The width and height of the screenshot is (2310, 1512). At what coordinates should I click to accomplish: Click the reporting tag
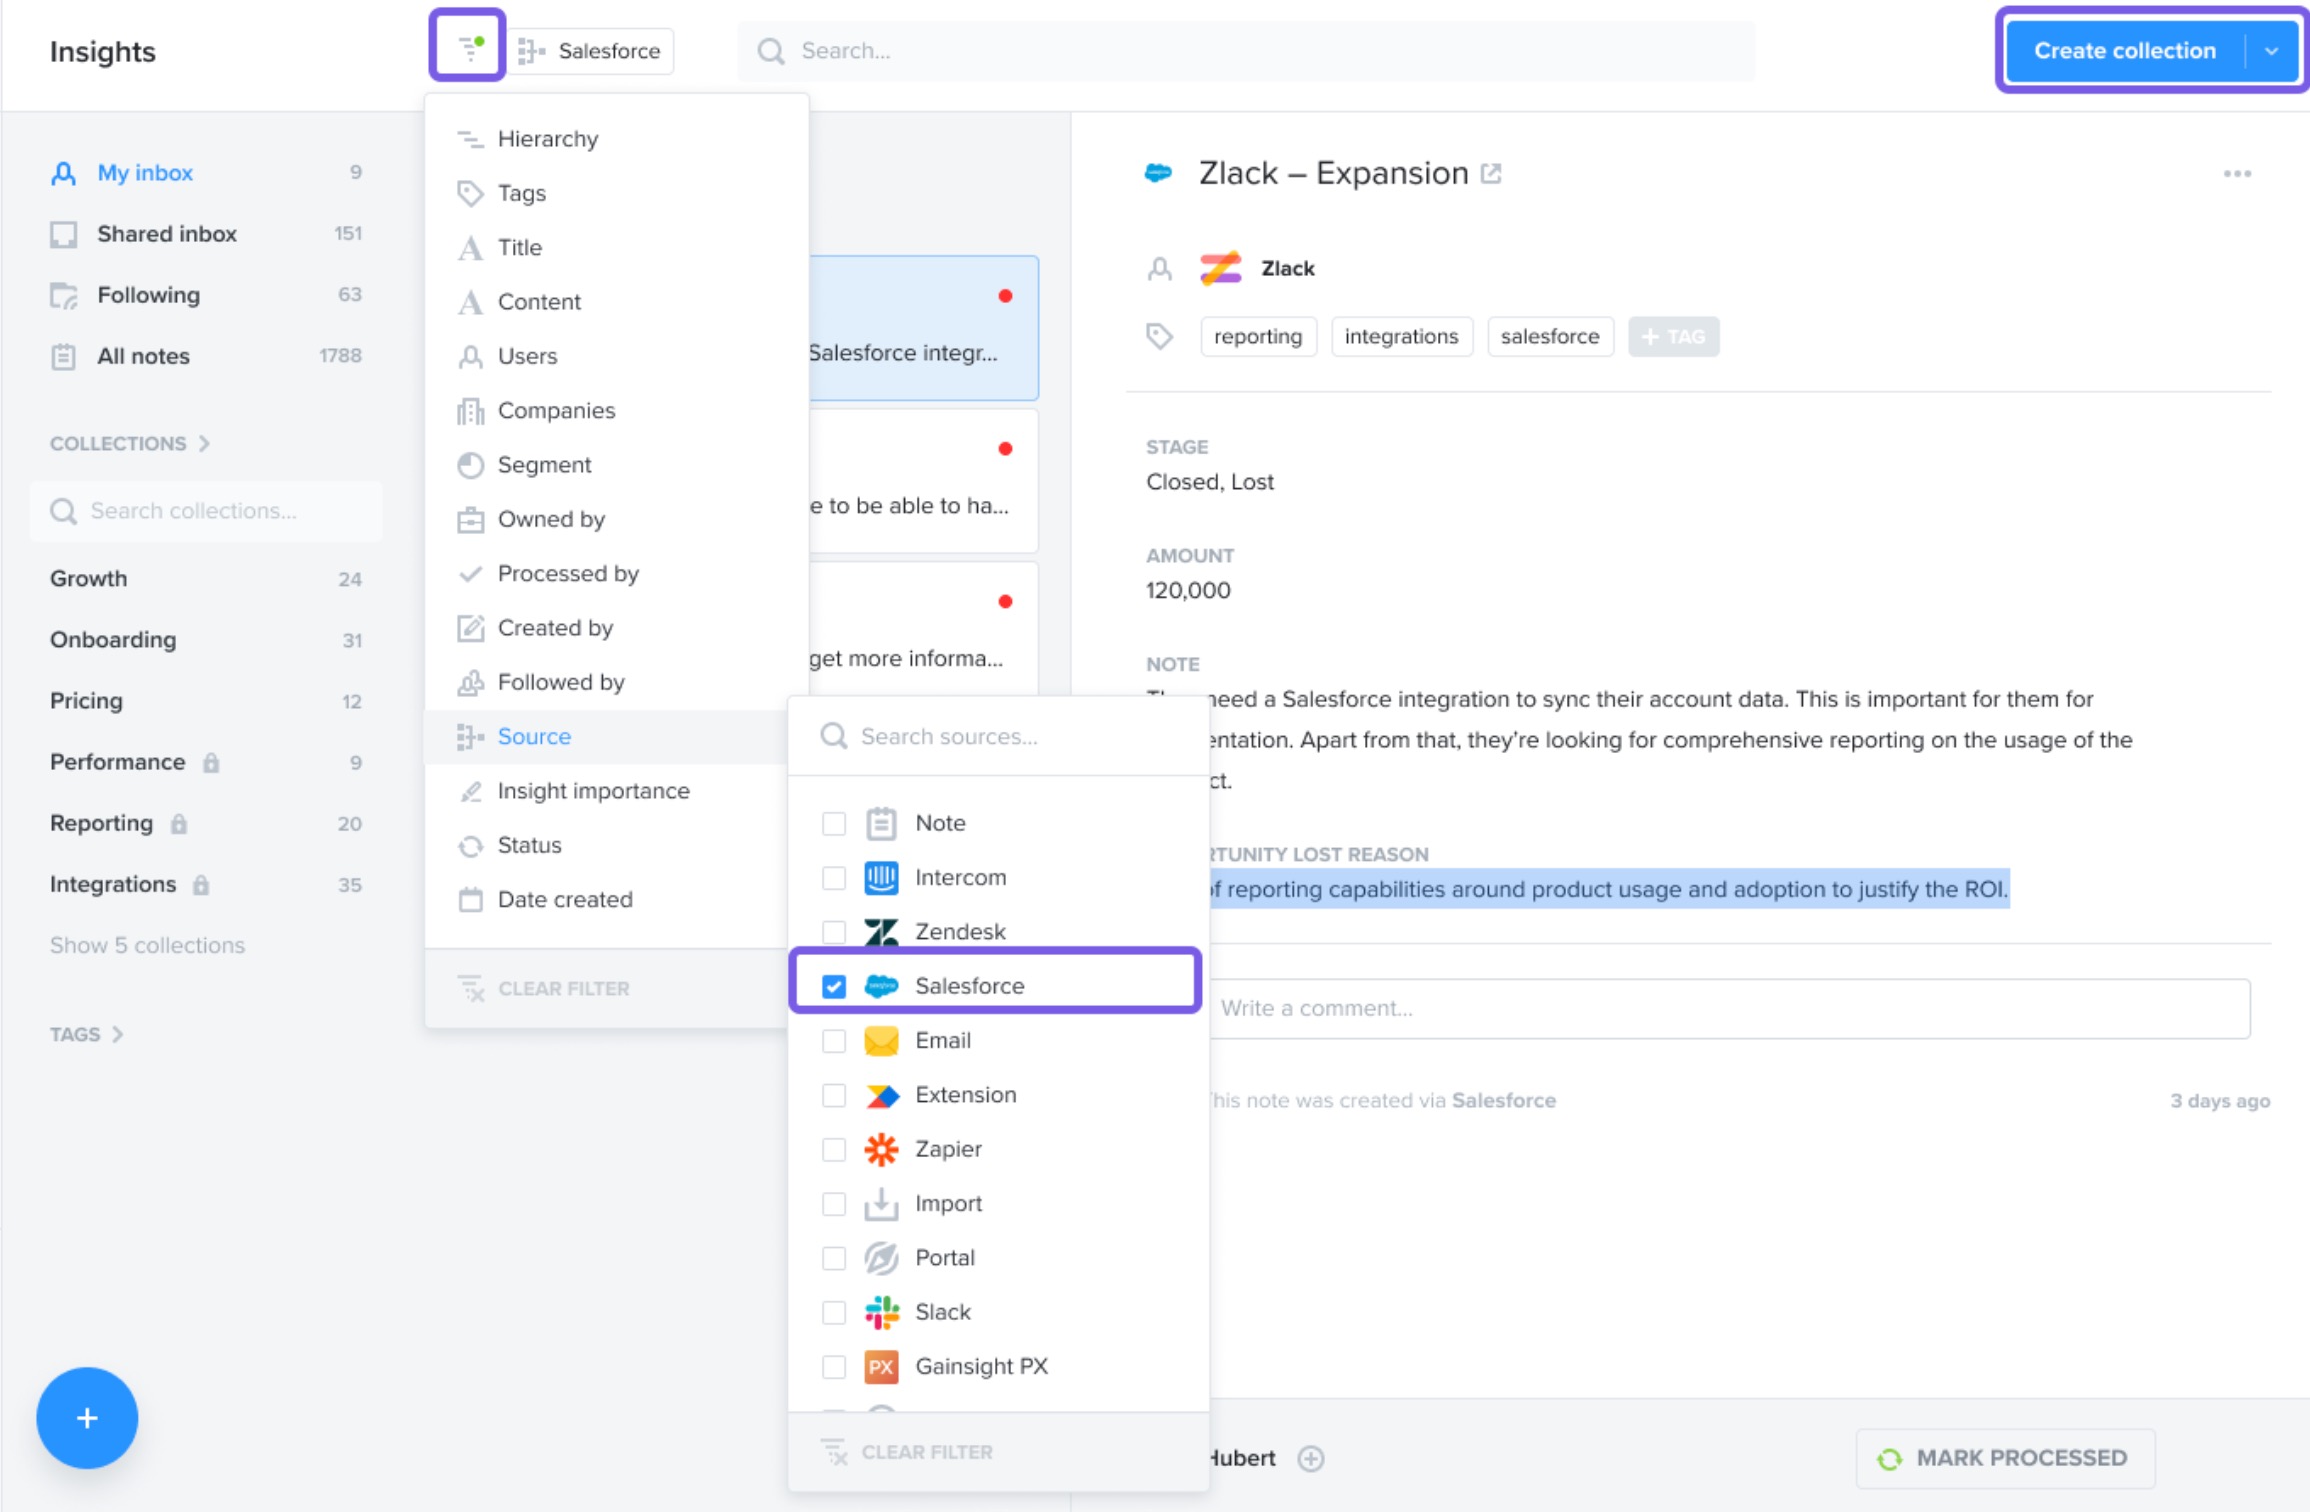pos(1258,336)
